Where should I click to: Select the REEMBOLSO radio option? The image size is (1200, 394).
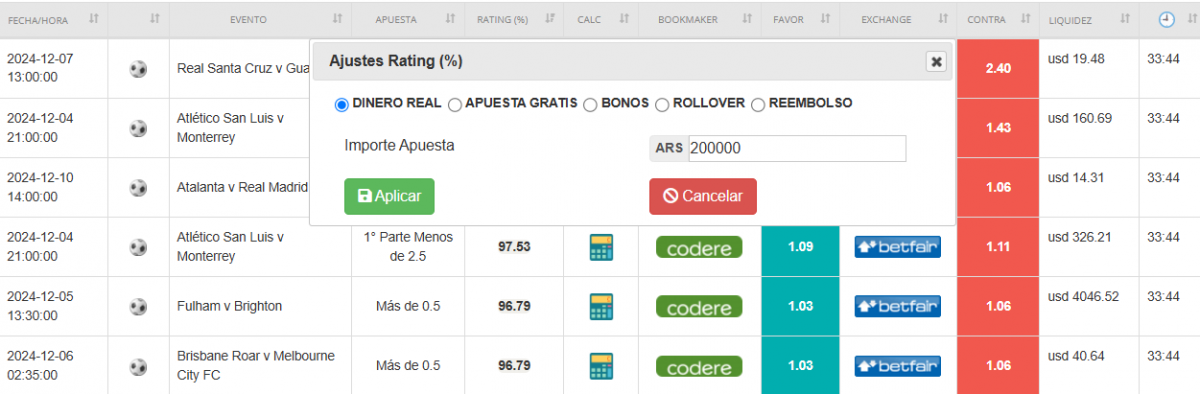758,104
